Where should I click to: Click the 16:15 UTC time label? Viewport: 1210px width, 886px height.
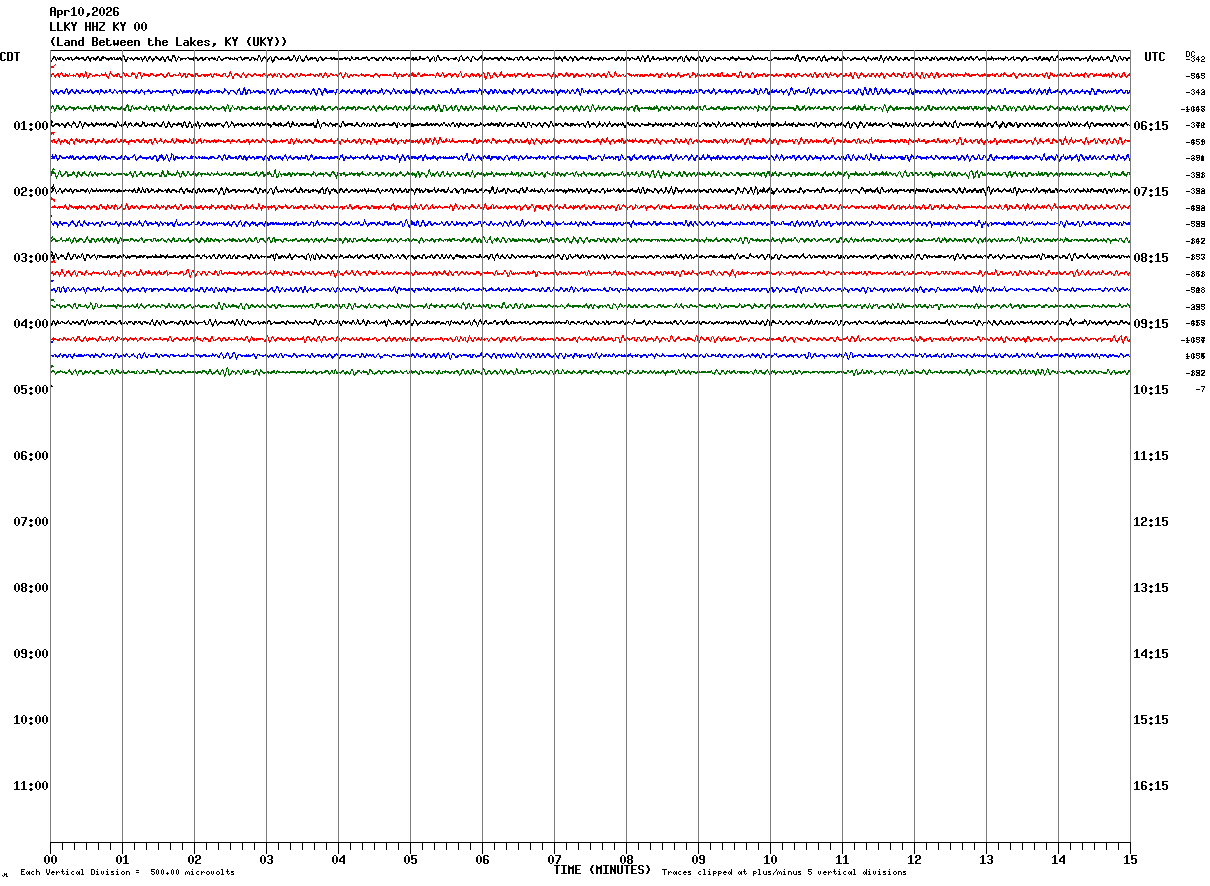pyautogui.click(x=1151, y=786)
